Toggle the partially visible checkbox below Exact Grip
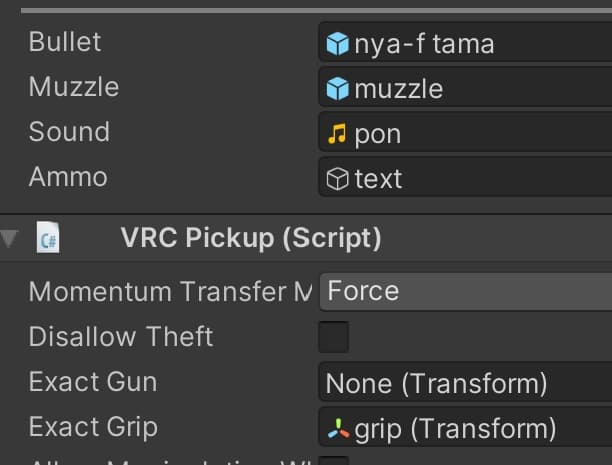This screenshot has height=465, width=612. [x=333, y=461]
